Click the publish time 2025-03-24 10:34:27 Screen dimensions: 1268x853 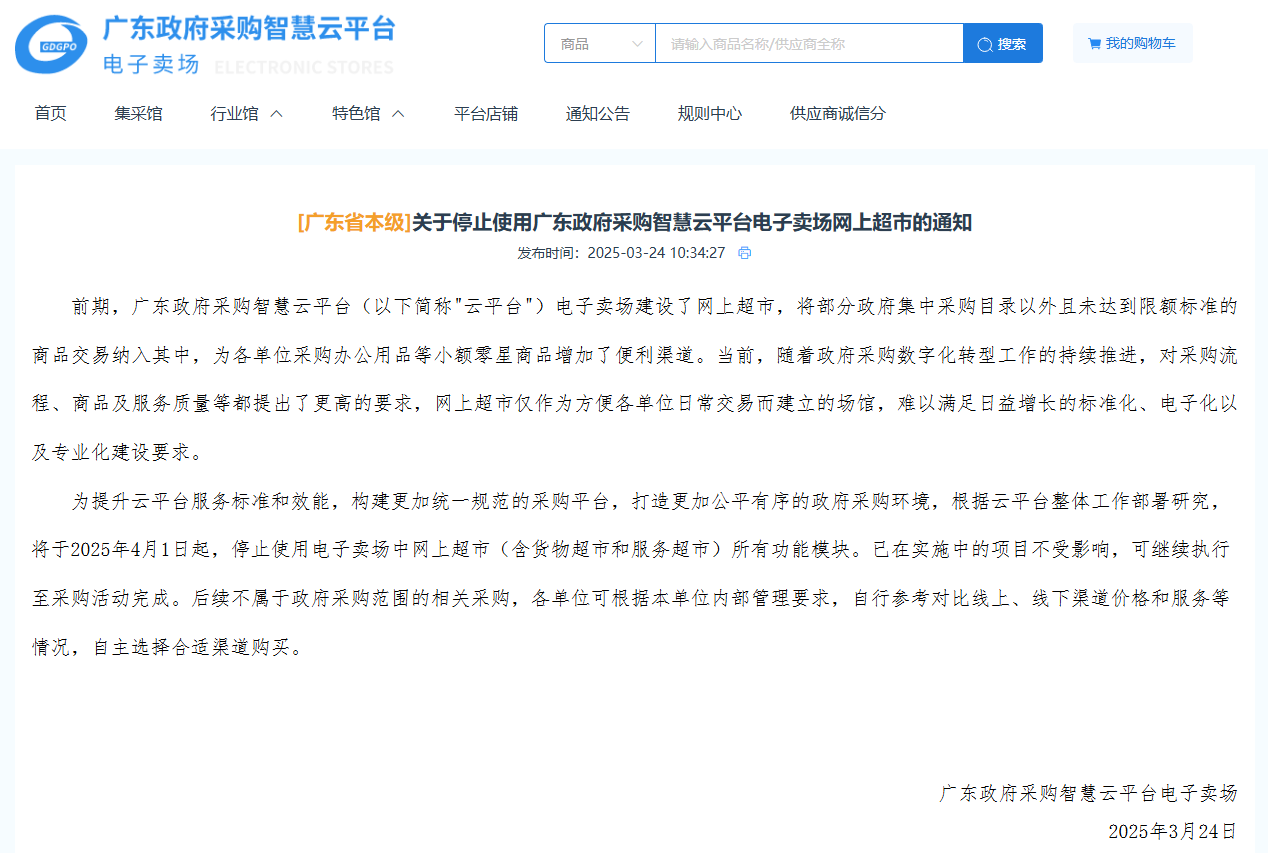(x=655, y=253)
